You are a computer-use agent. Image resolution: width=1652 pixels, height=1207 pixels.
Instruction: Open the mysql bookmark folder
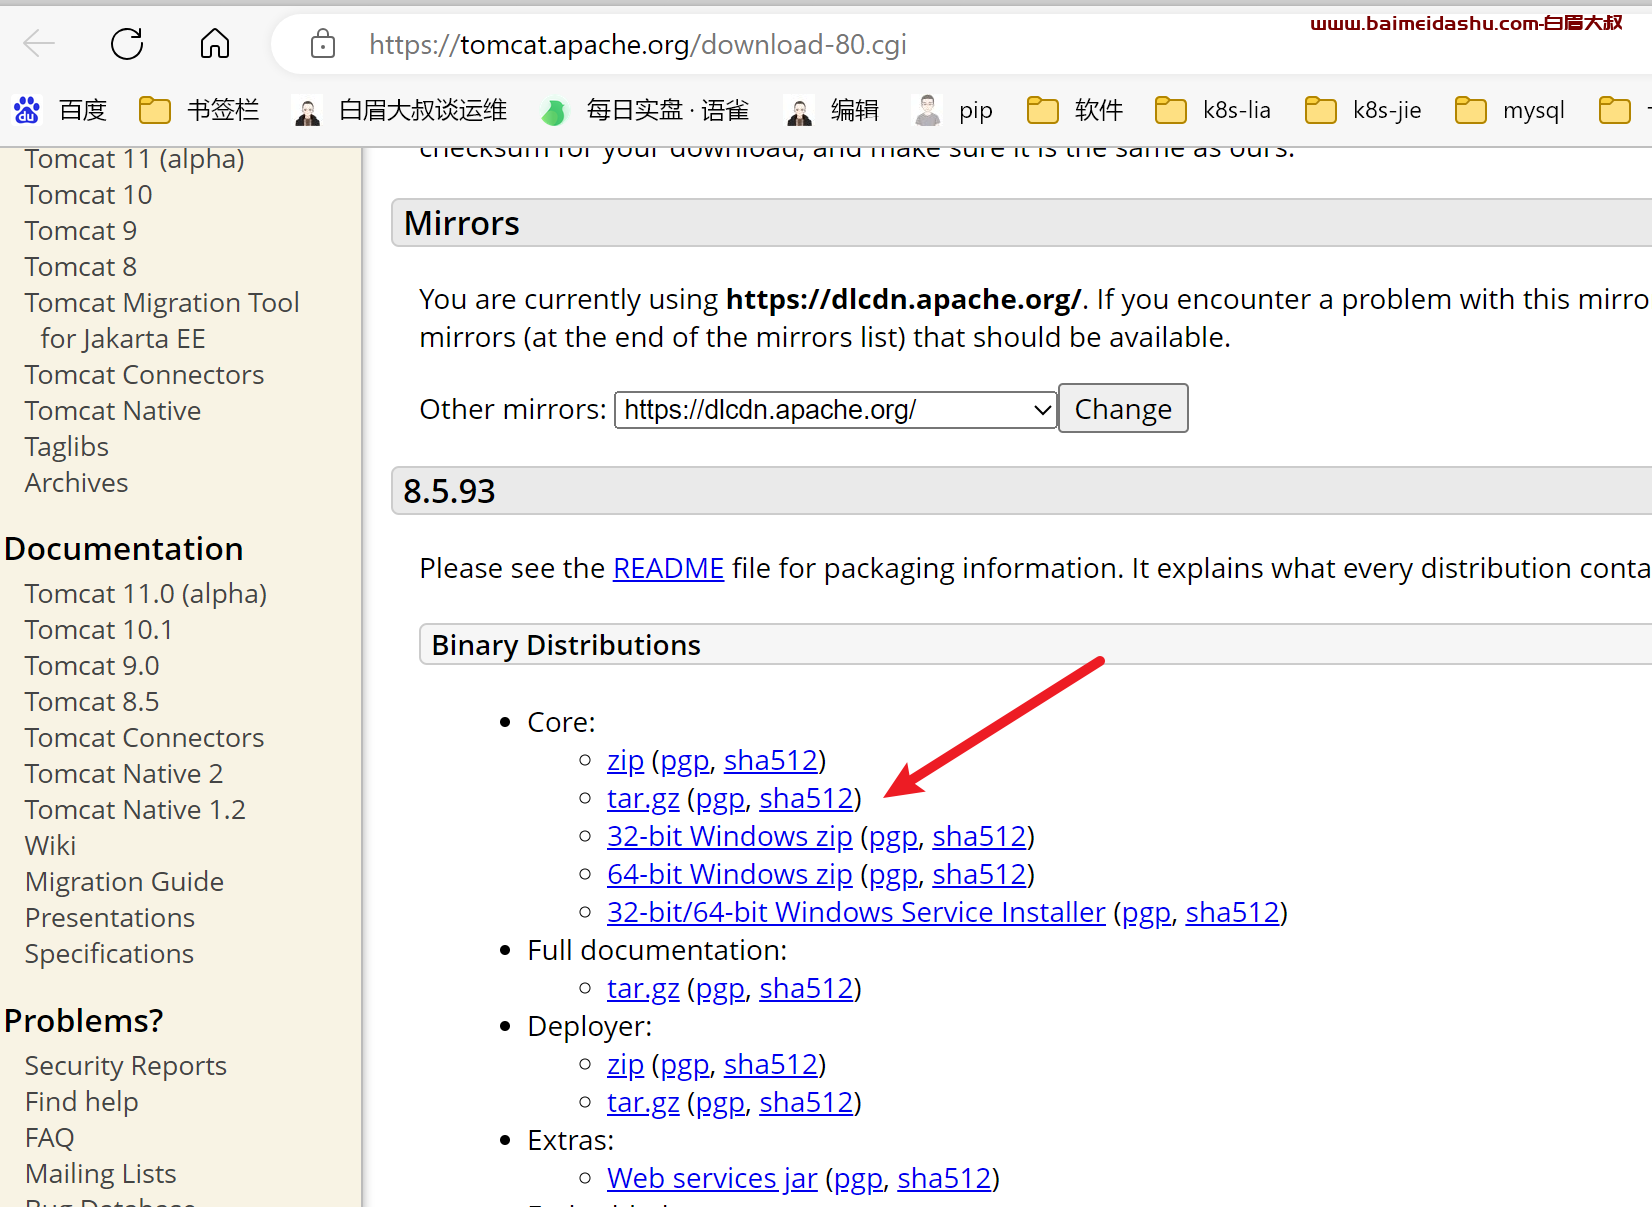pos(1509,110)
